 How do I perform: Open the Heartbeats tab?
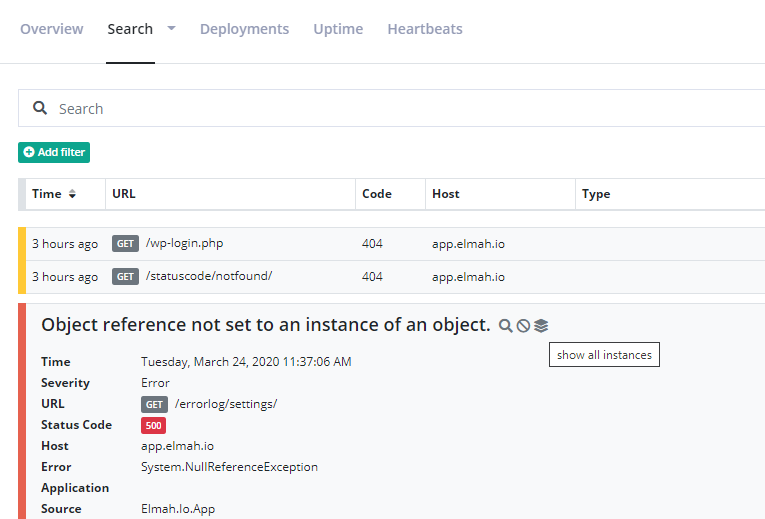point(425,29)
